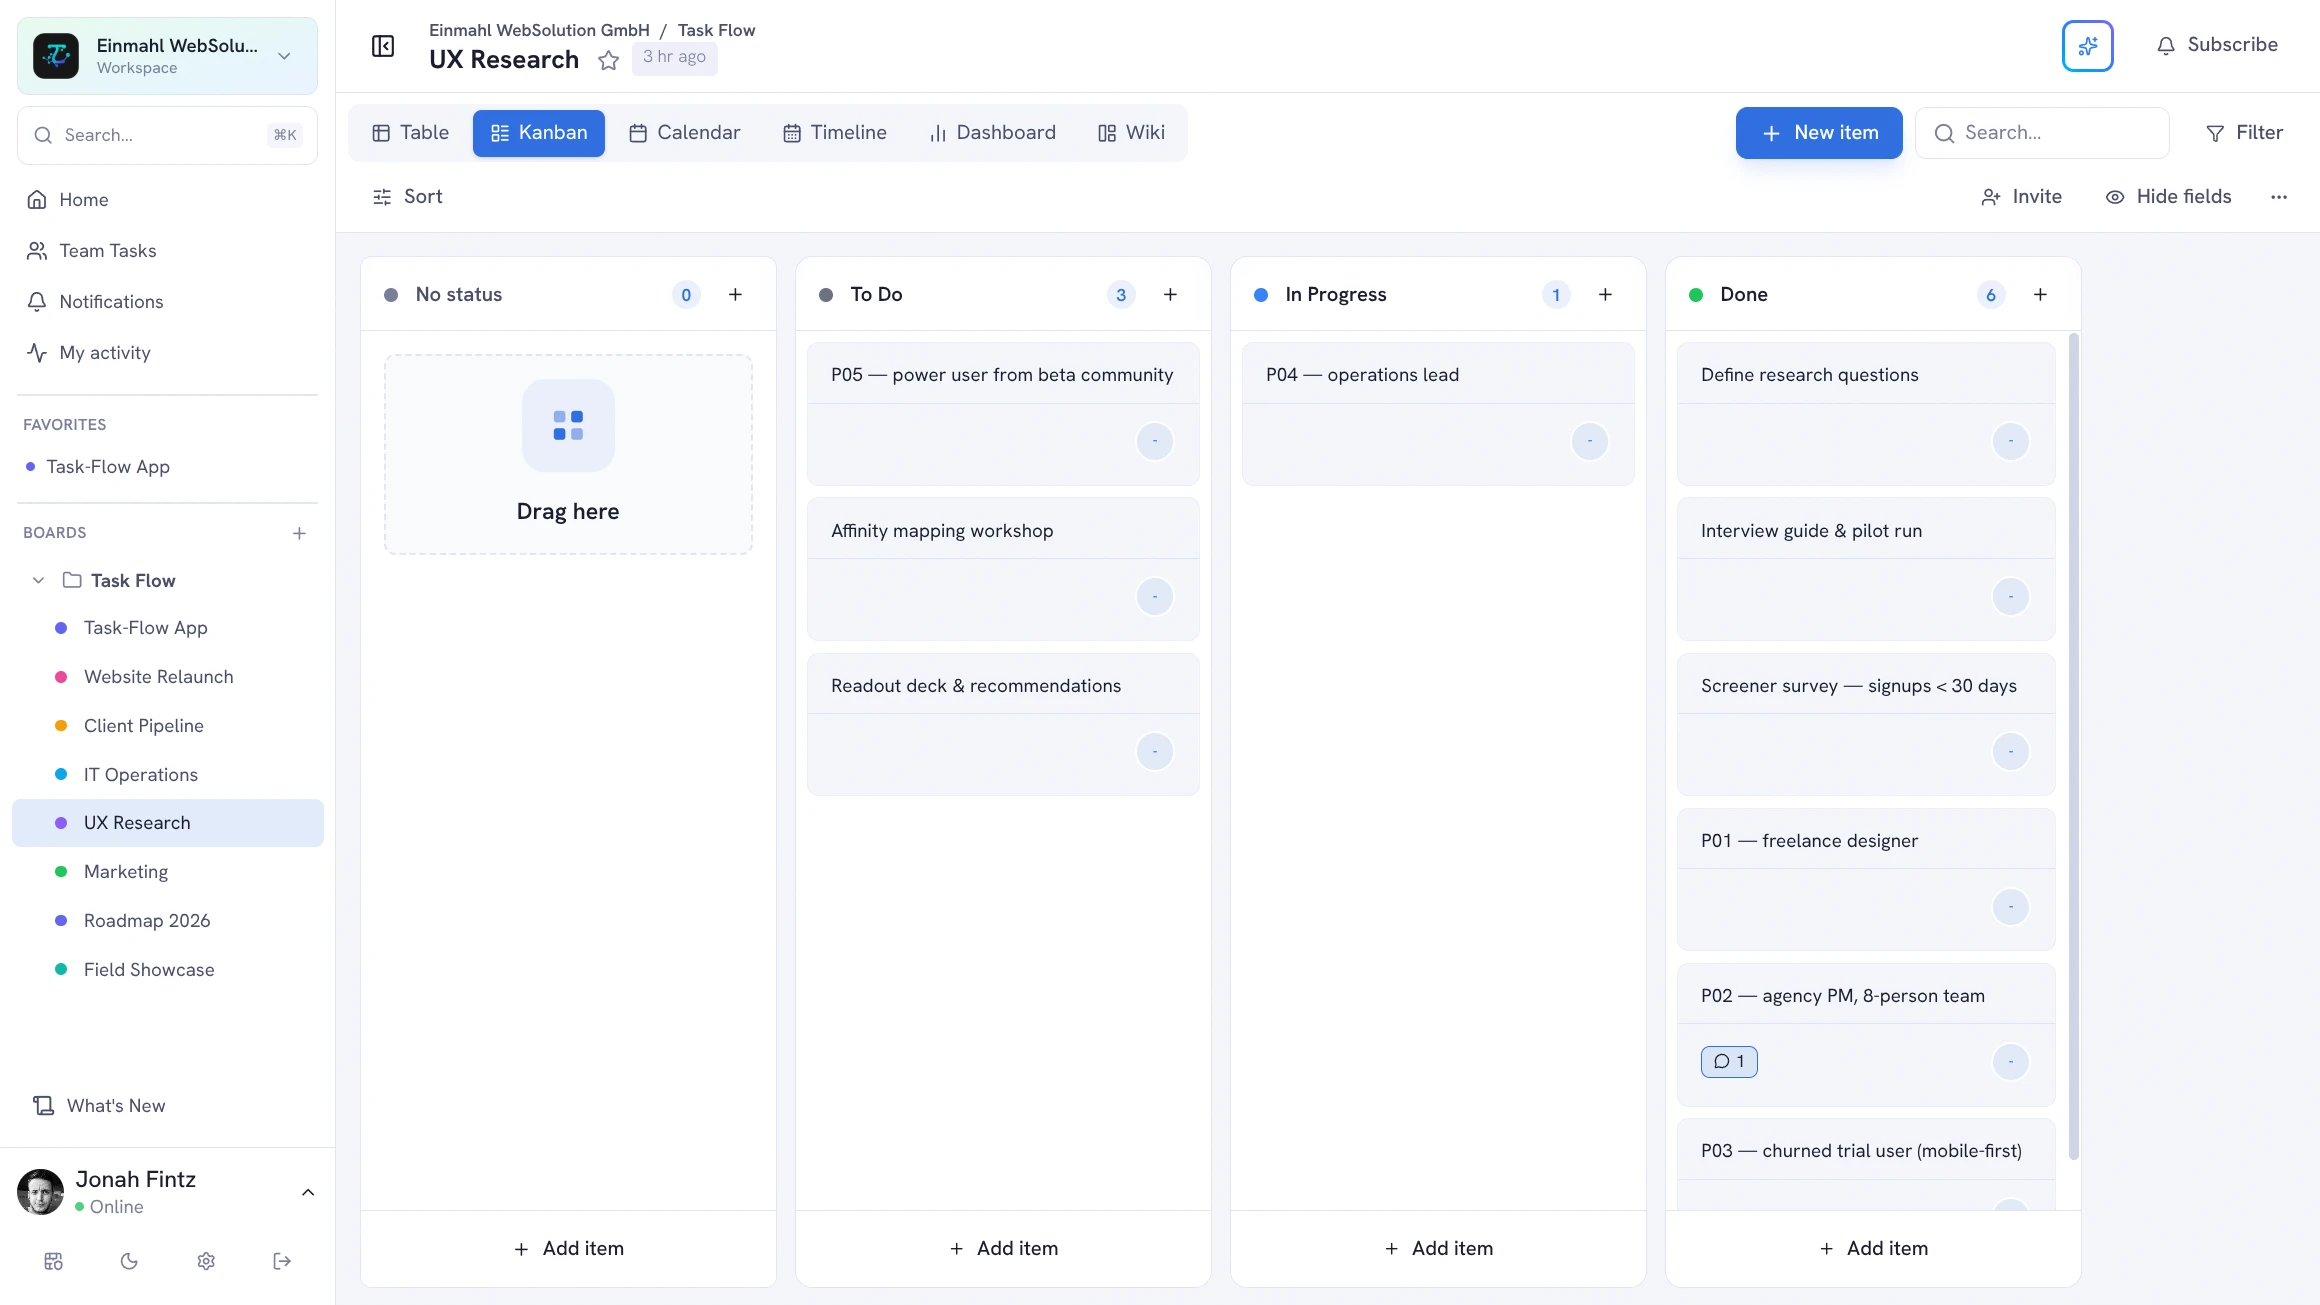The width and height of the screenshot is (2320, 1305).
Task: Open the Wiki view tab
Action: tap(1131, 133)
